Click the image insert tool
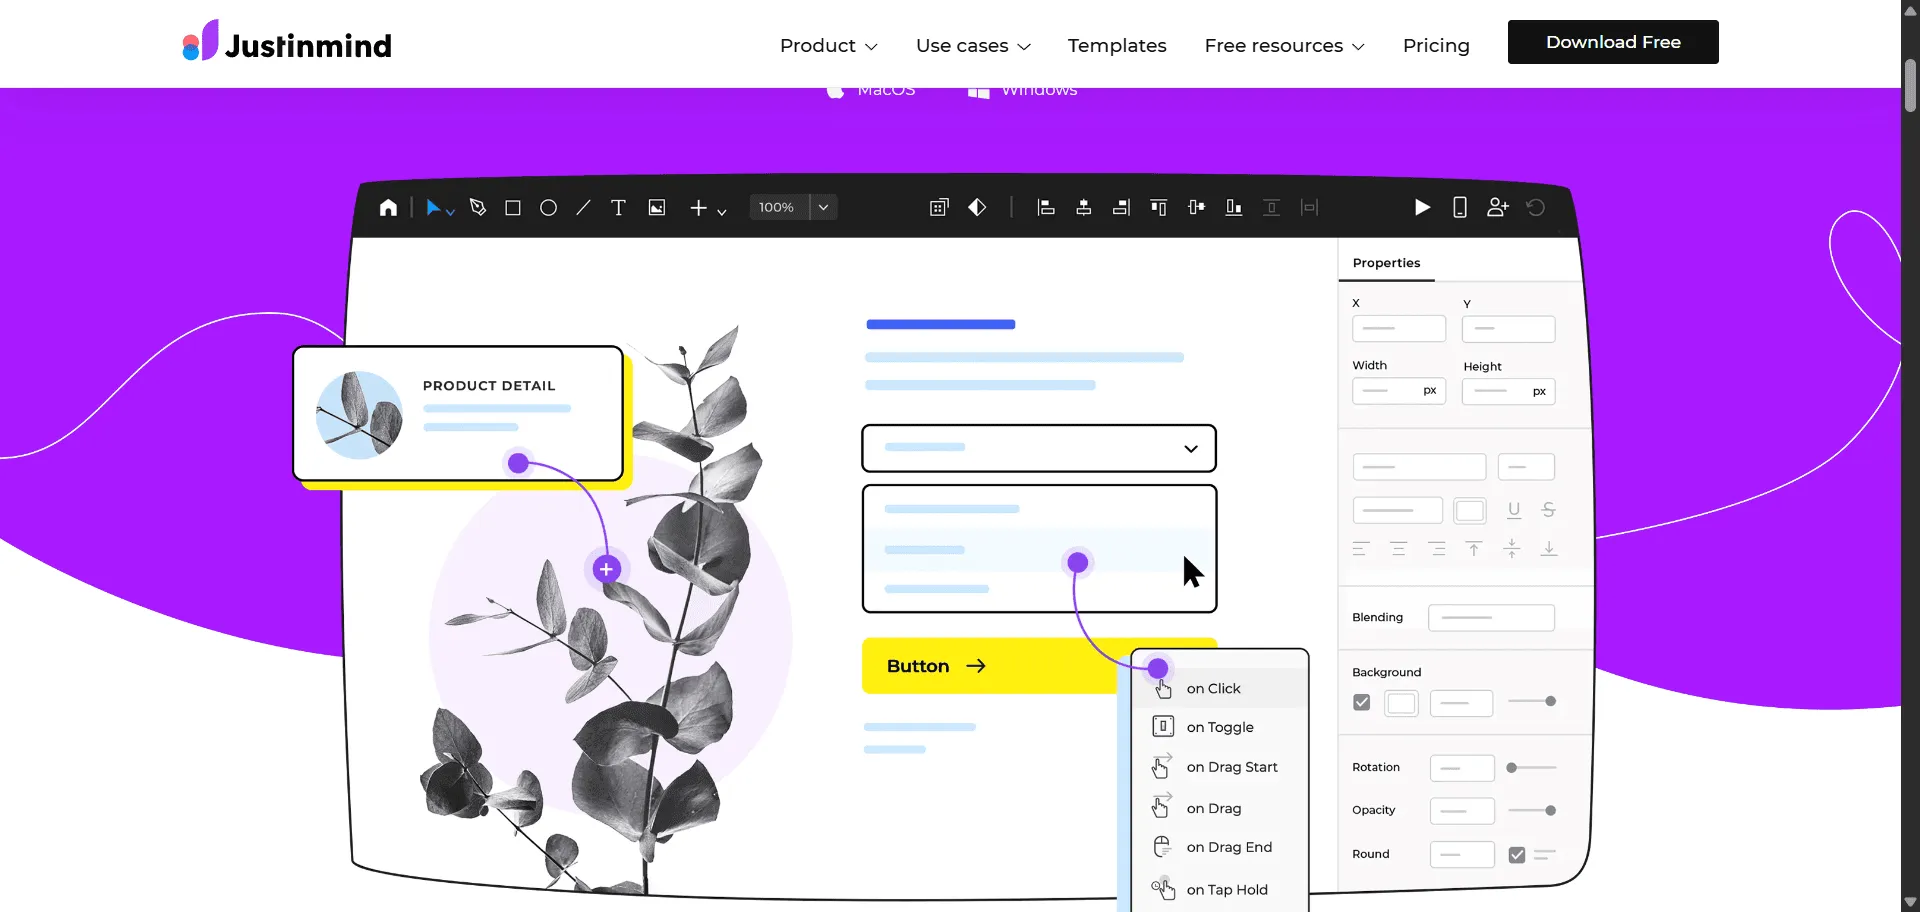Screen dimensions: 1920x912 (657, 208)
